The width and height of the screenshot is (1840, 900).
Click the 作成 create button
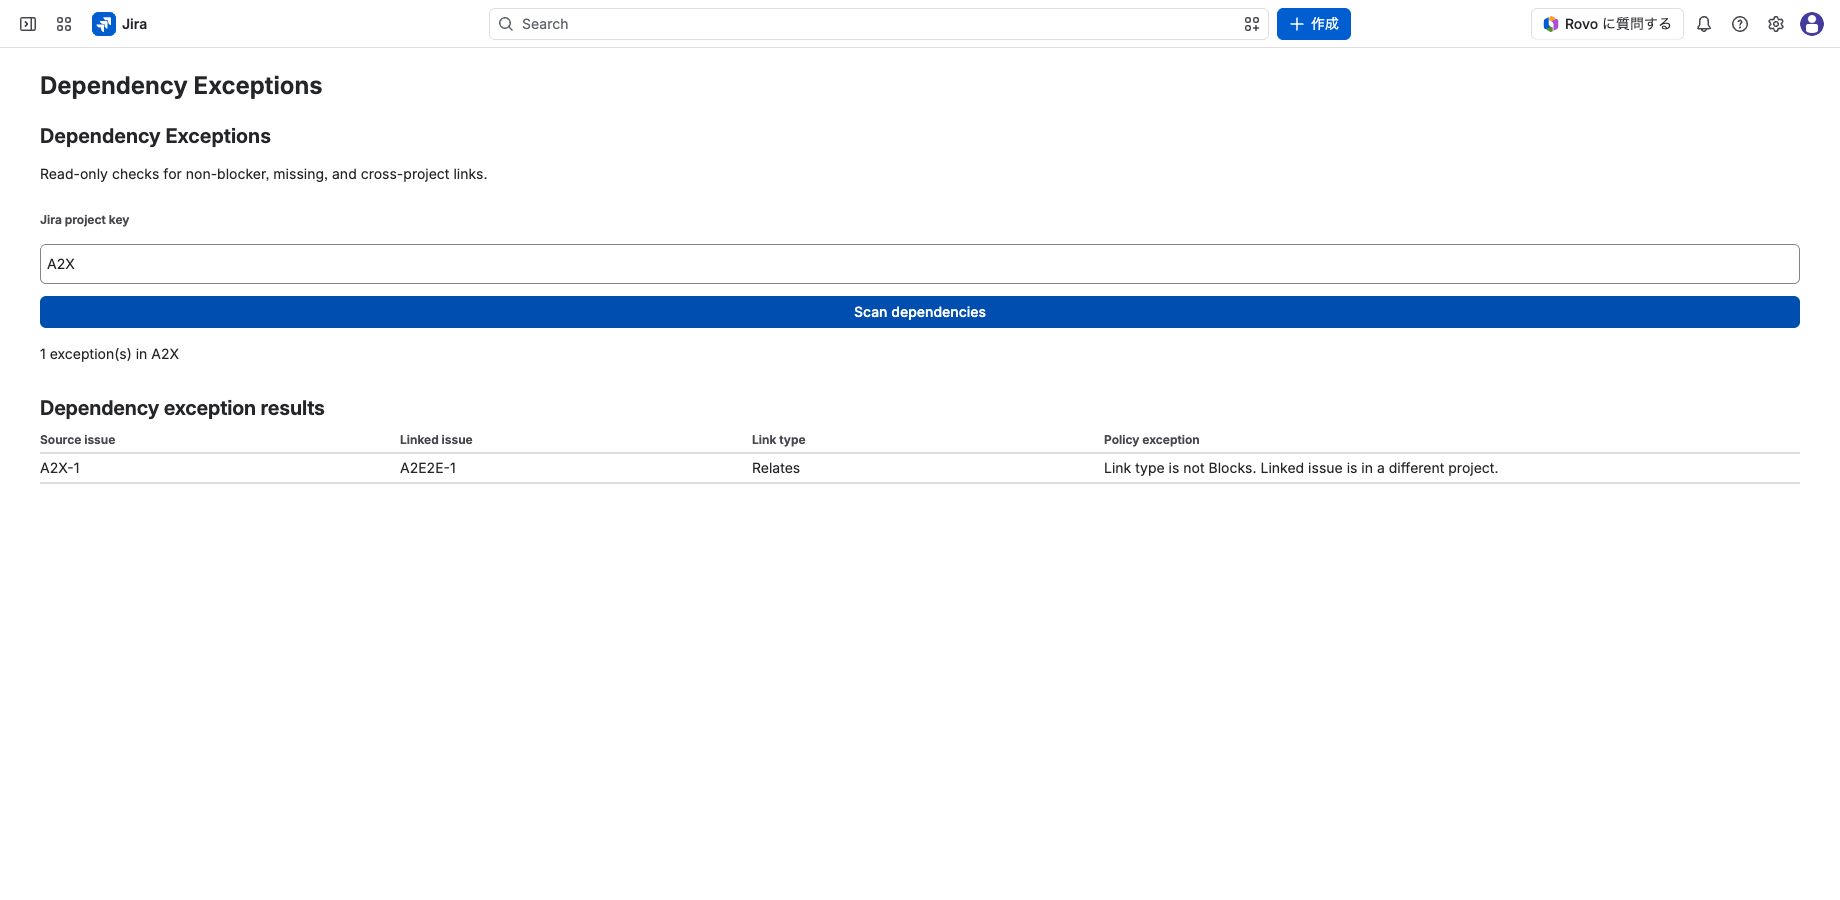coord(1314,24)
